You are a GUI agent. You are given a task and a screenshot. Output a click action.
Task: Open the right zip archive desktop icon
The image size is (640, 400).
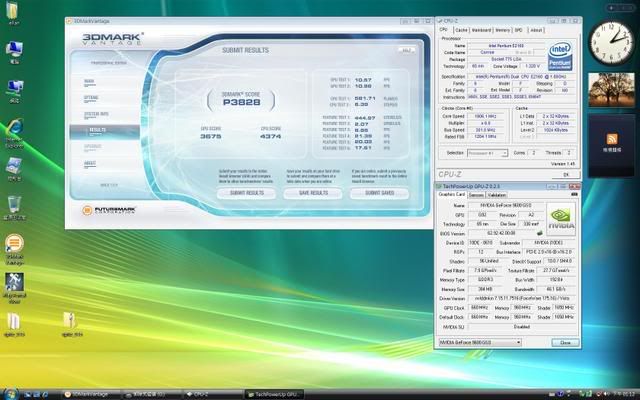[x=70, y=321]
